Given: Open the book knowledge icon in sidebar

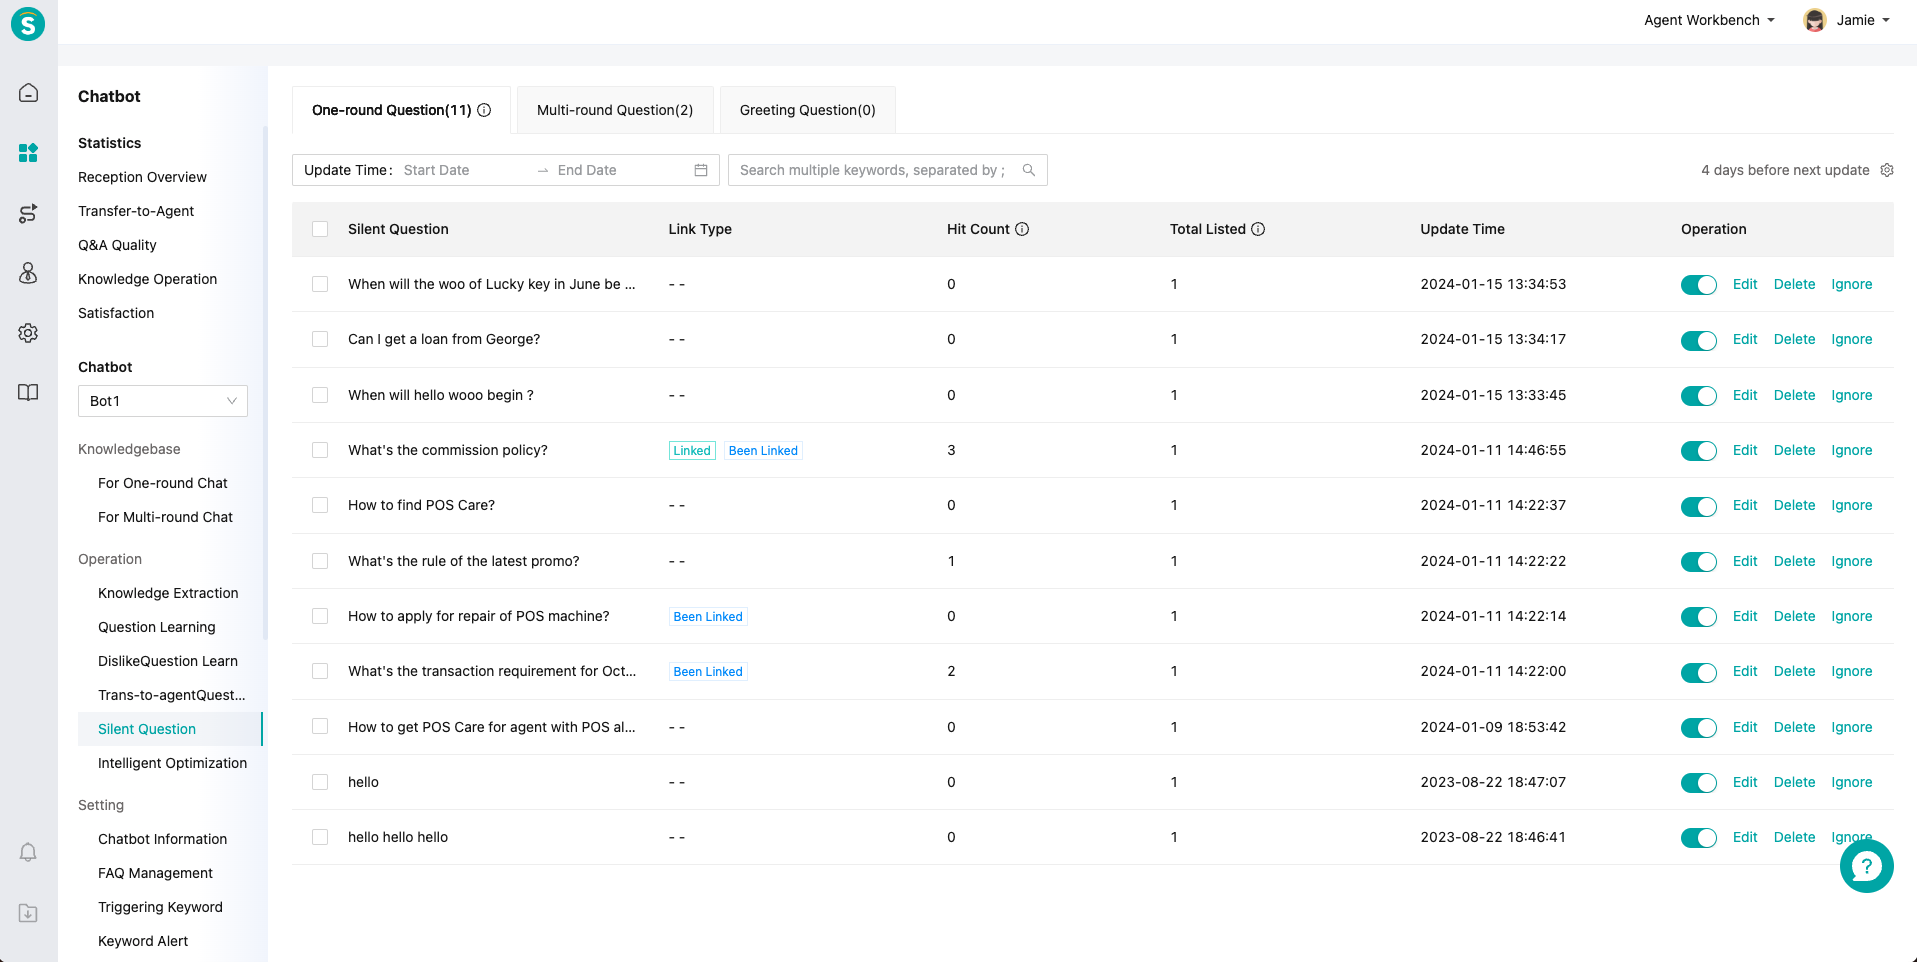Looking at the screenshot, I should 28,392.
